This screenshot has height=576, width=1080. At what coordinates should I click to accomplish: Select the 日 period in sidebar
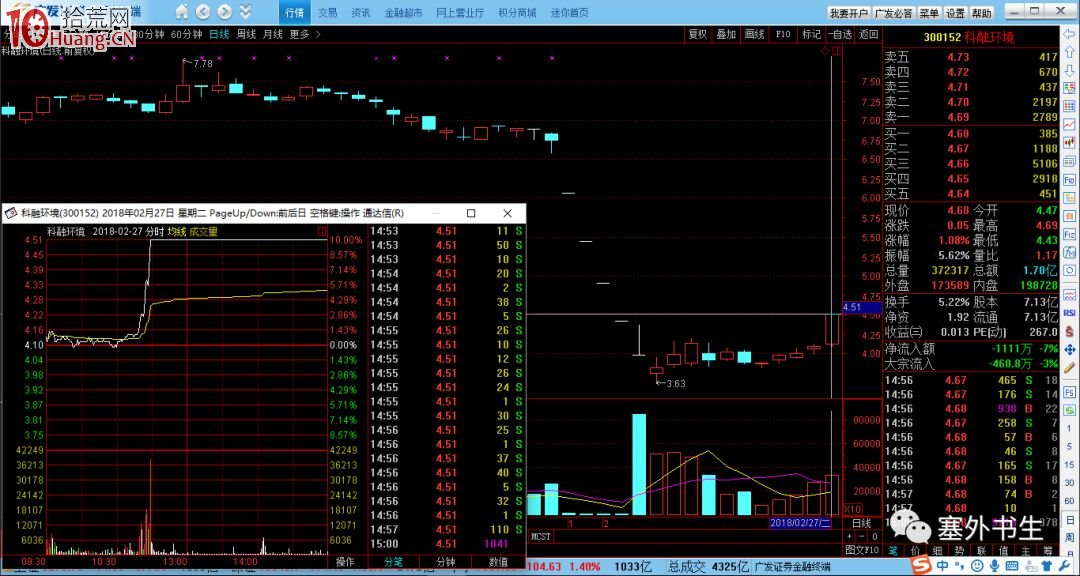[x=1070, y=520]
